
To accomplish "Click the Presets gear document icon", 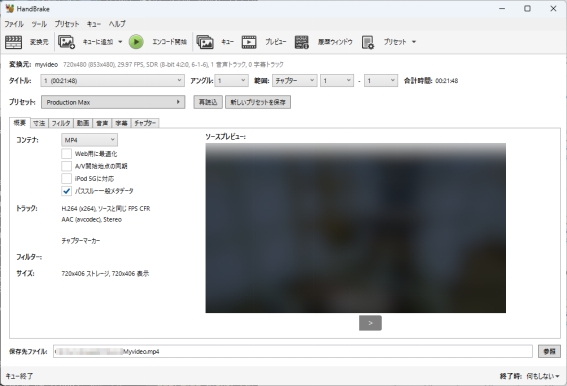I will (368, 42).
